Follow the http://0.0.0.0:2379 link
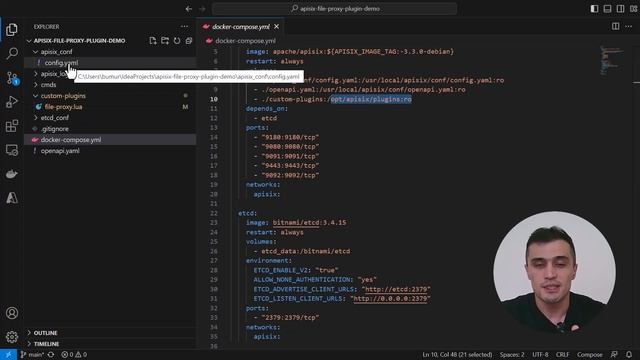The height and width of the screenshot is (360, 640). 390,299
